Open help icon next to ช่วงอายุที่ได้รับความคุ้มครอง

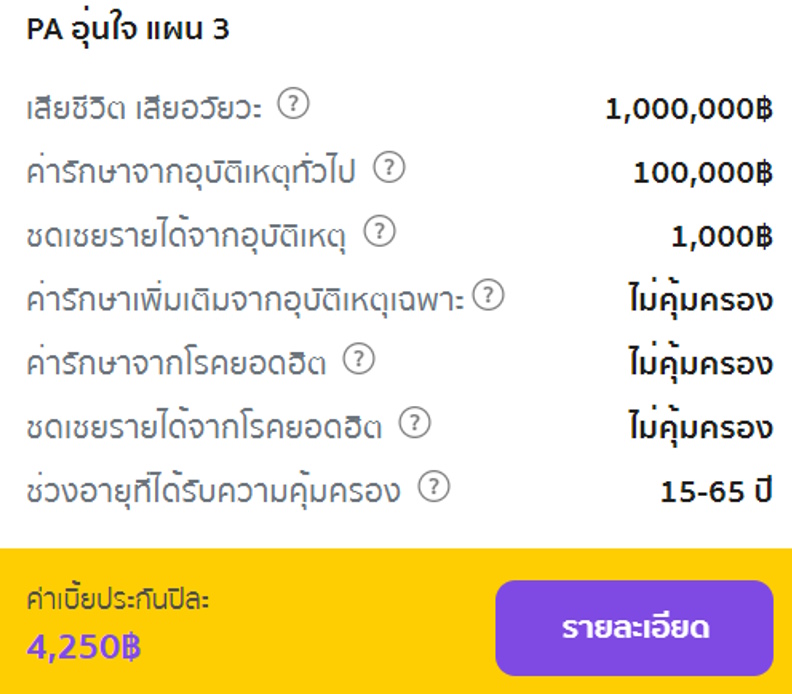[433, 486]
